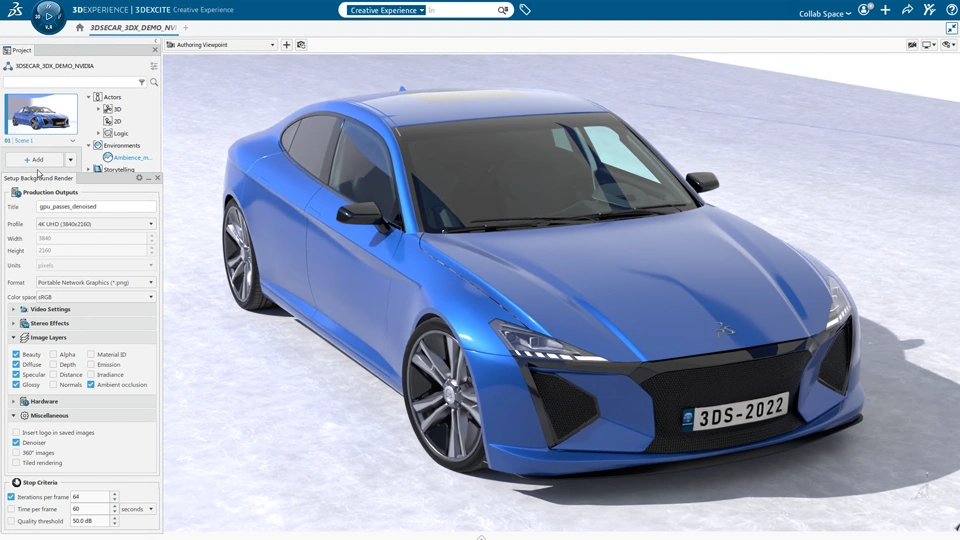Expand the Video Settings section
The width and height of the screenshot is (960, 540).
tap(13, 309)
